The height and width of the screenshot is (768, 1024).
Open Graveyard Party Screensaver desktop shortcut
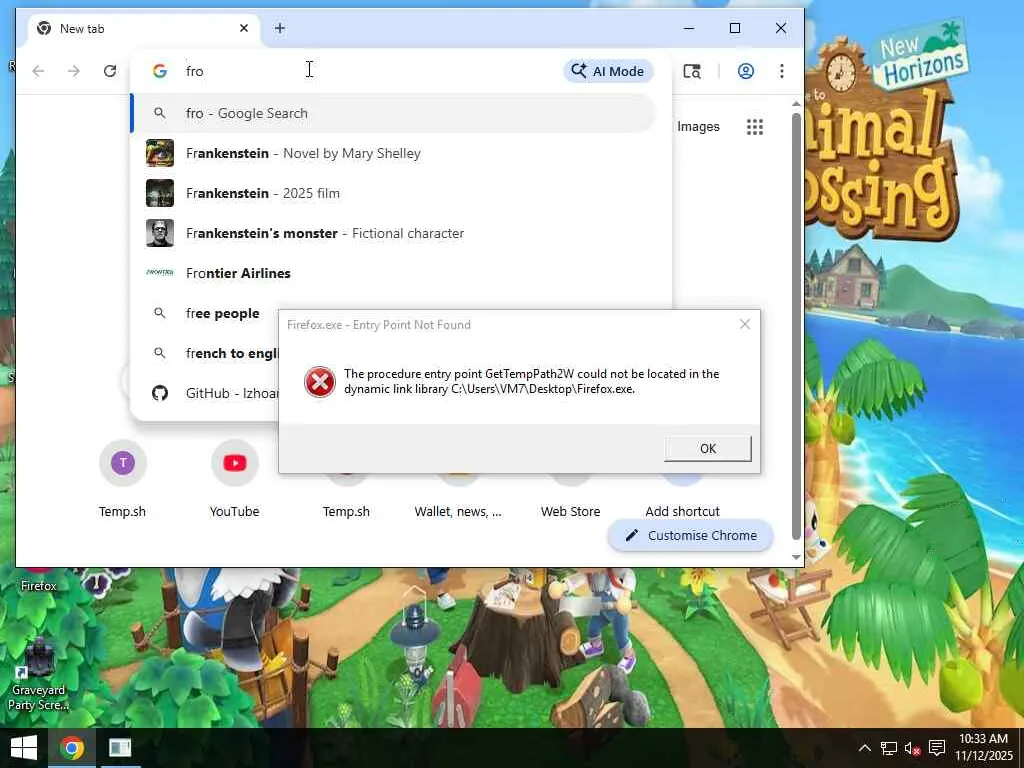click(x=38, y=676)
